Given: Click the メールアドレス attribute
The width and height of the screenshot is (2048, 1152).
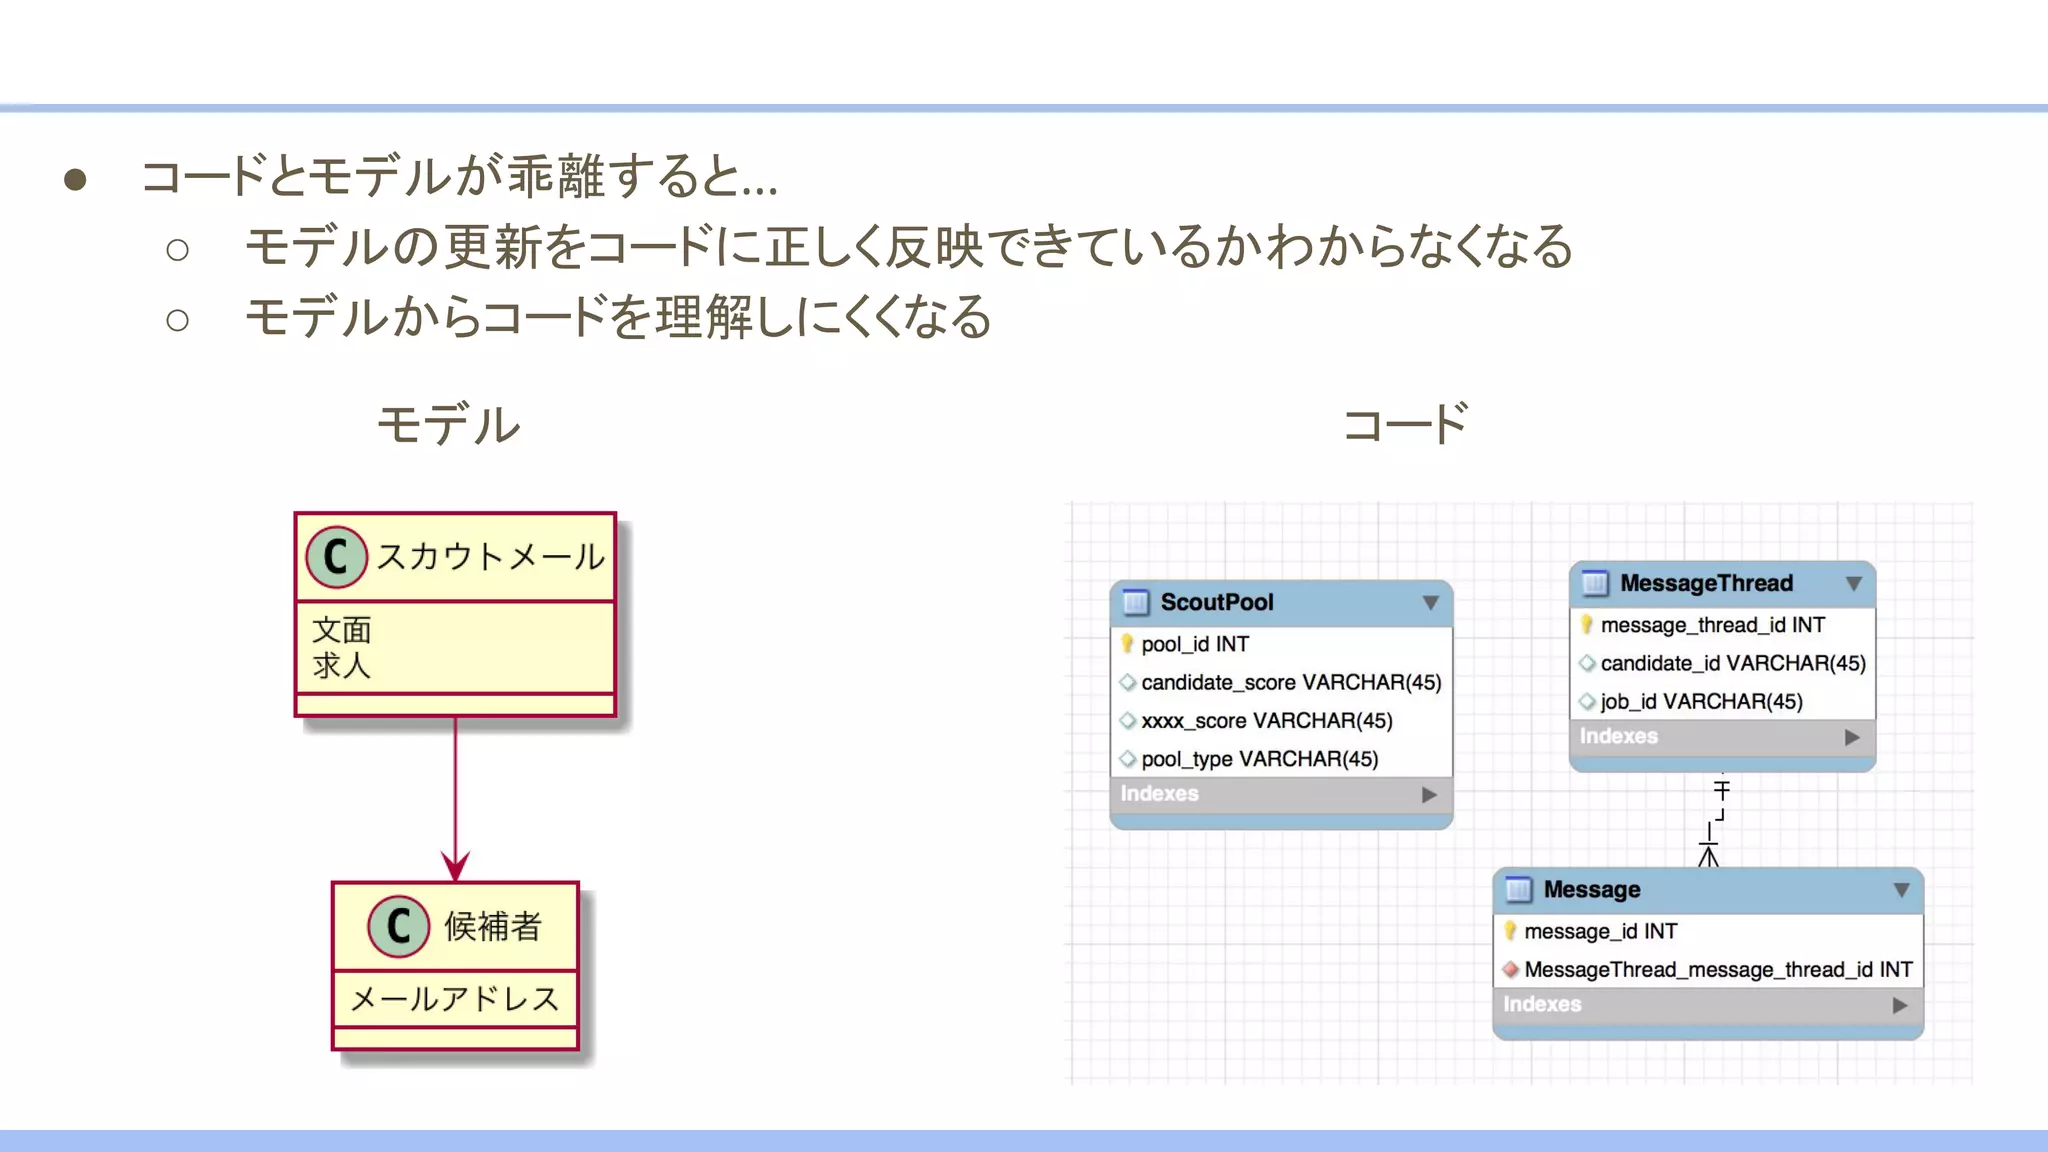Looking at the screenshot, I should [455, 998].
